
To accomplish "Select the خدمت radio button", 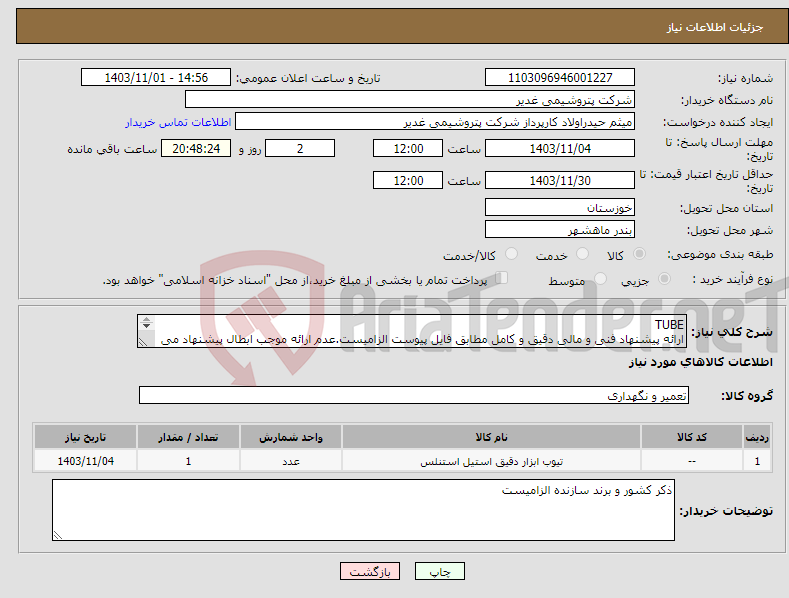I will (582, 254).
